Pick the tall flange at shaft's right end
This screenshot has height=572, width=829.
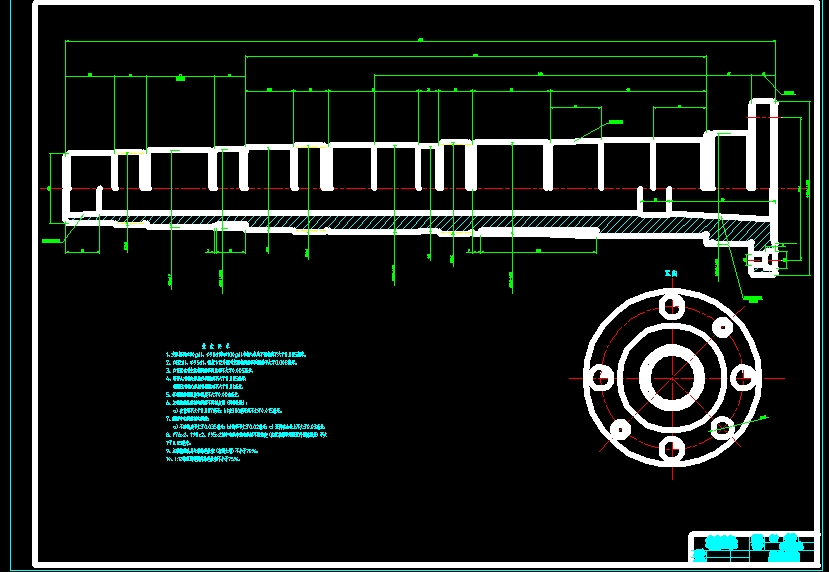pos(762,188)
